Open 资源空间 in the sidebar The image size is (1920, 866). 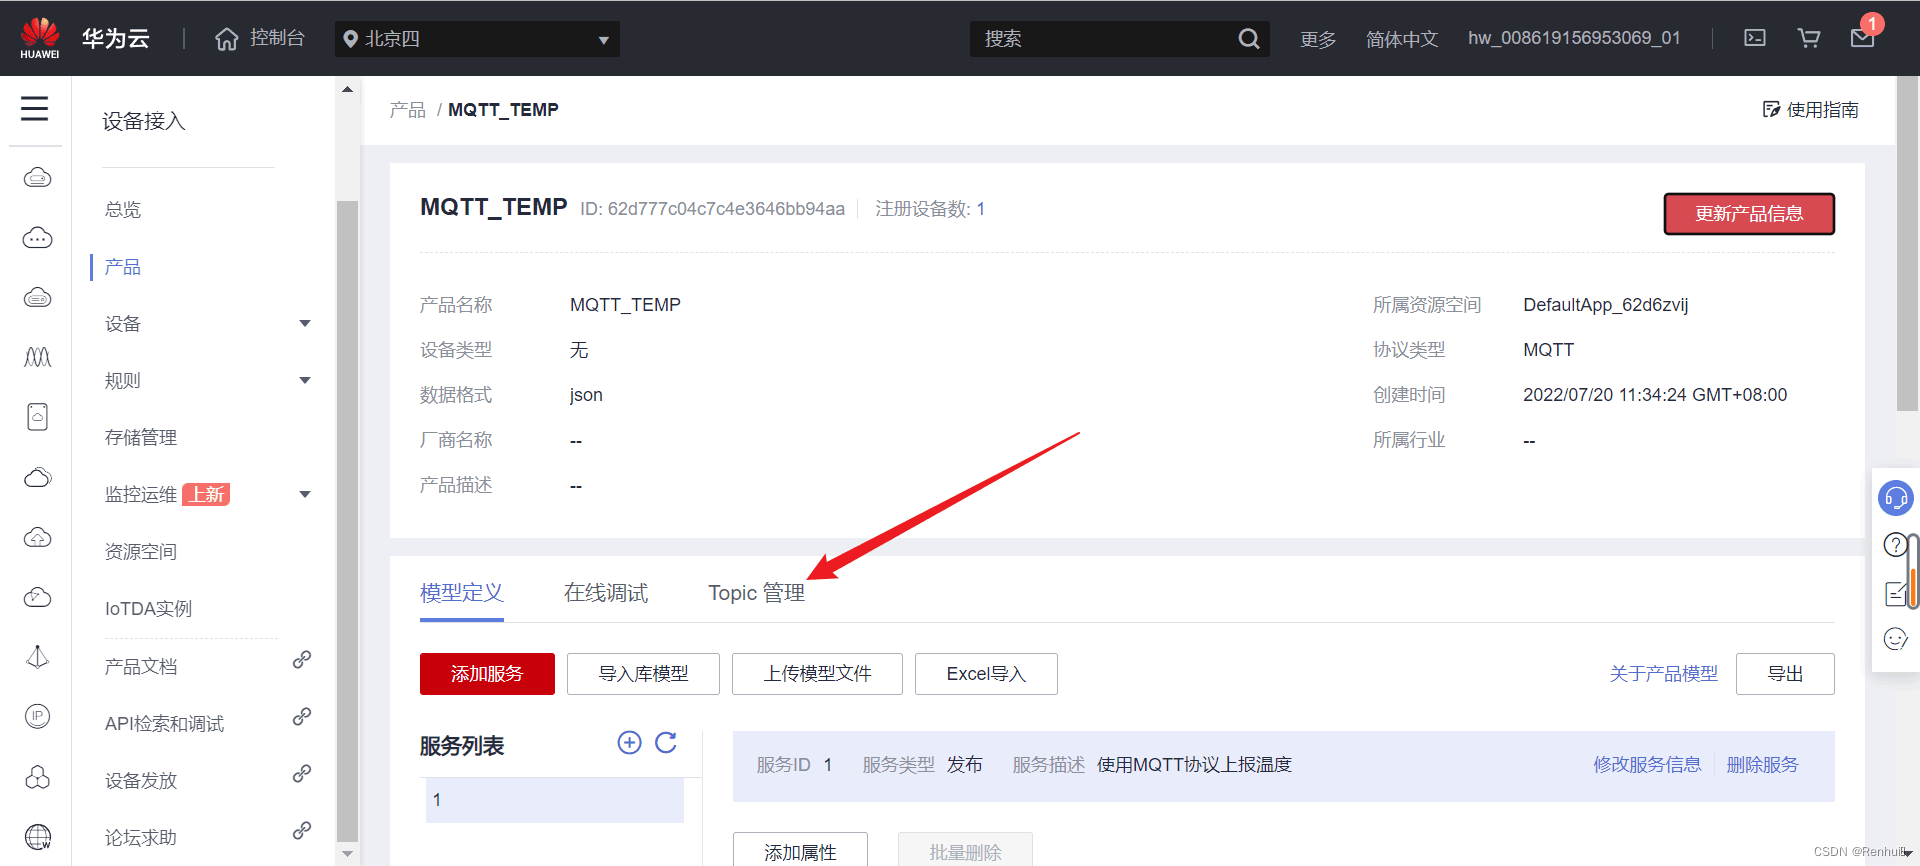(141, 551)
